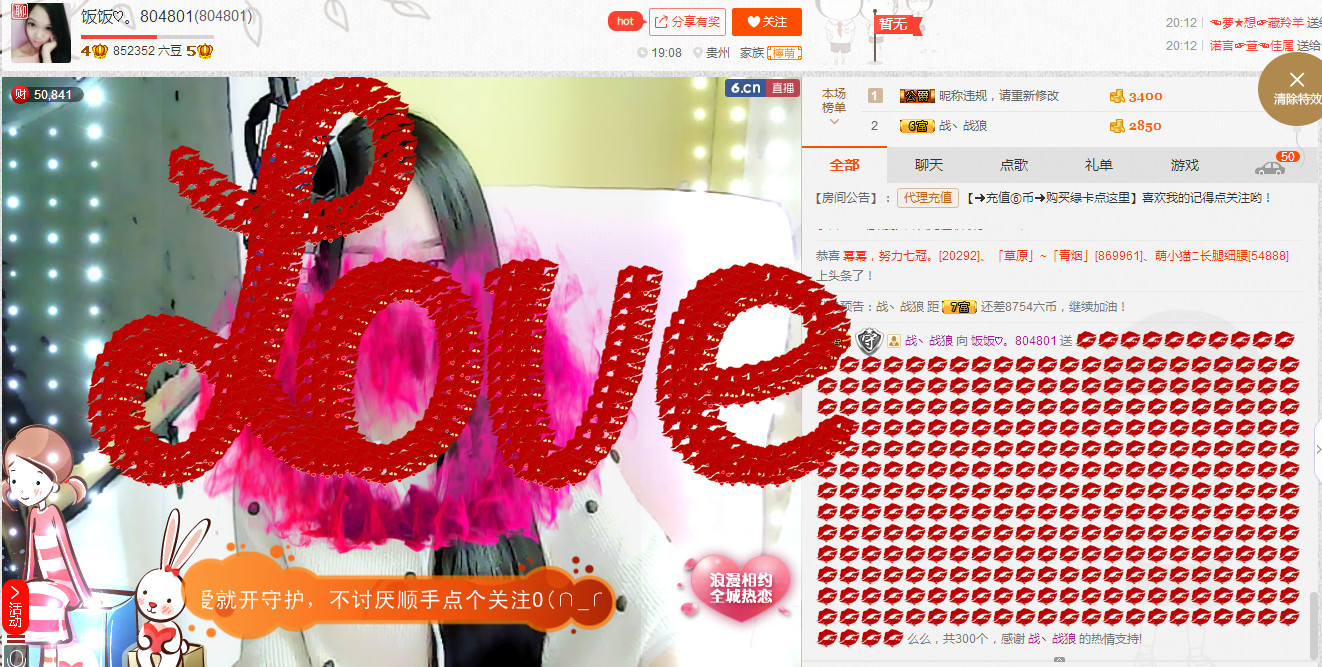
Task: Click the streamer level progress bar
Action: [x=147, y=37]
